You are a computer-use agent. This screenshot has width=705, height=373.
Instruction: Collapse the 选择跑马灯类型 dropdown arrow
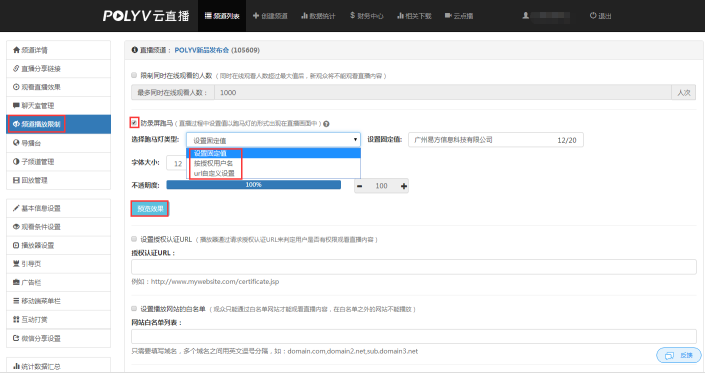355,140
